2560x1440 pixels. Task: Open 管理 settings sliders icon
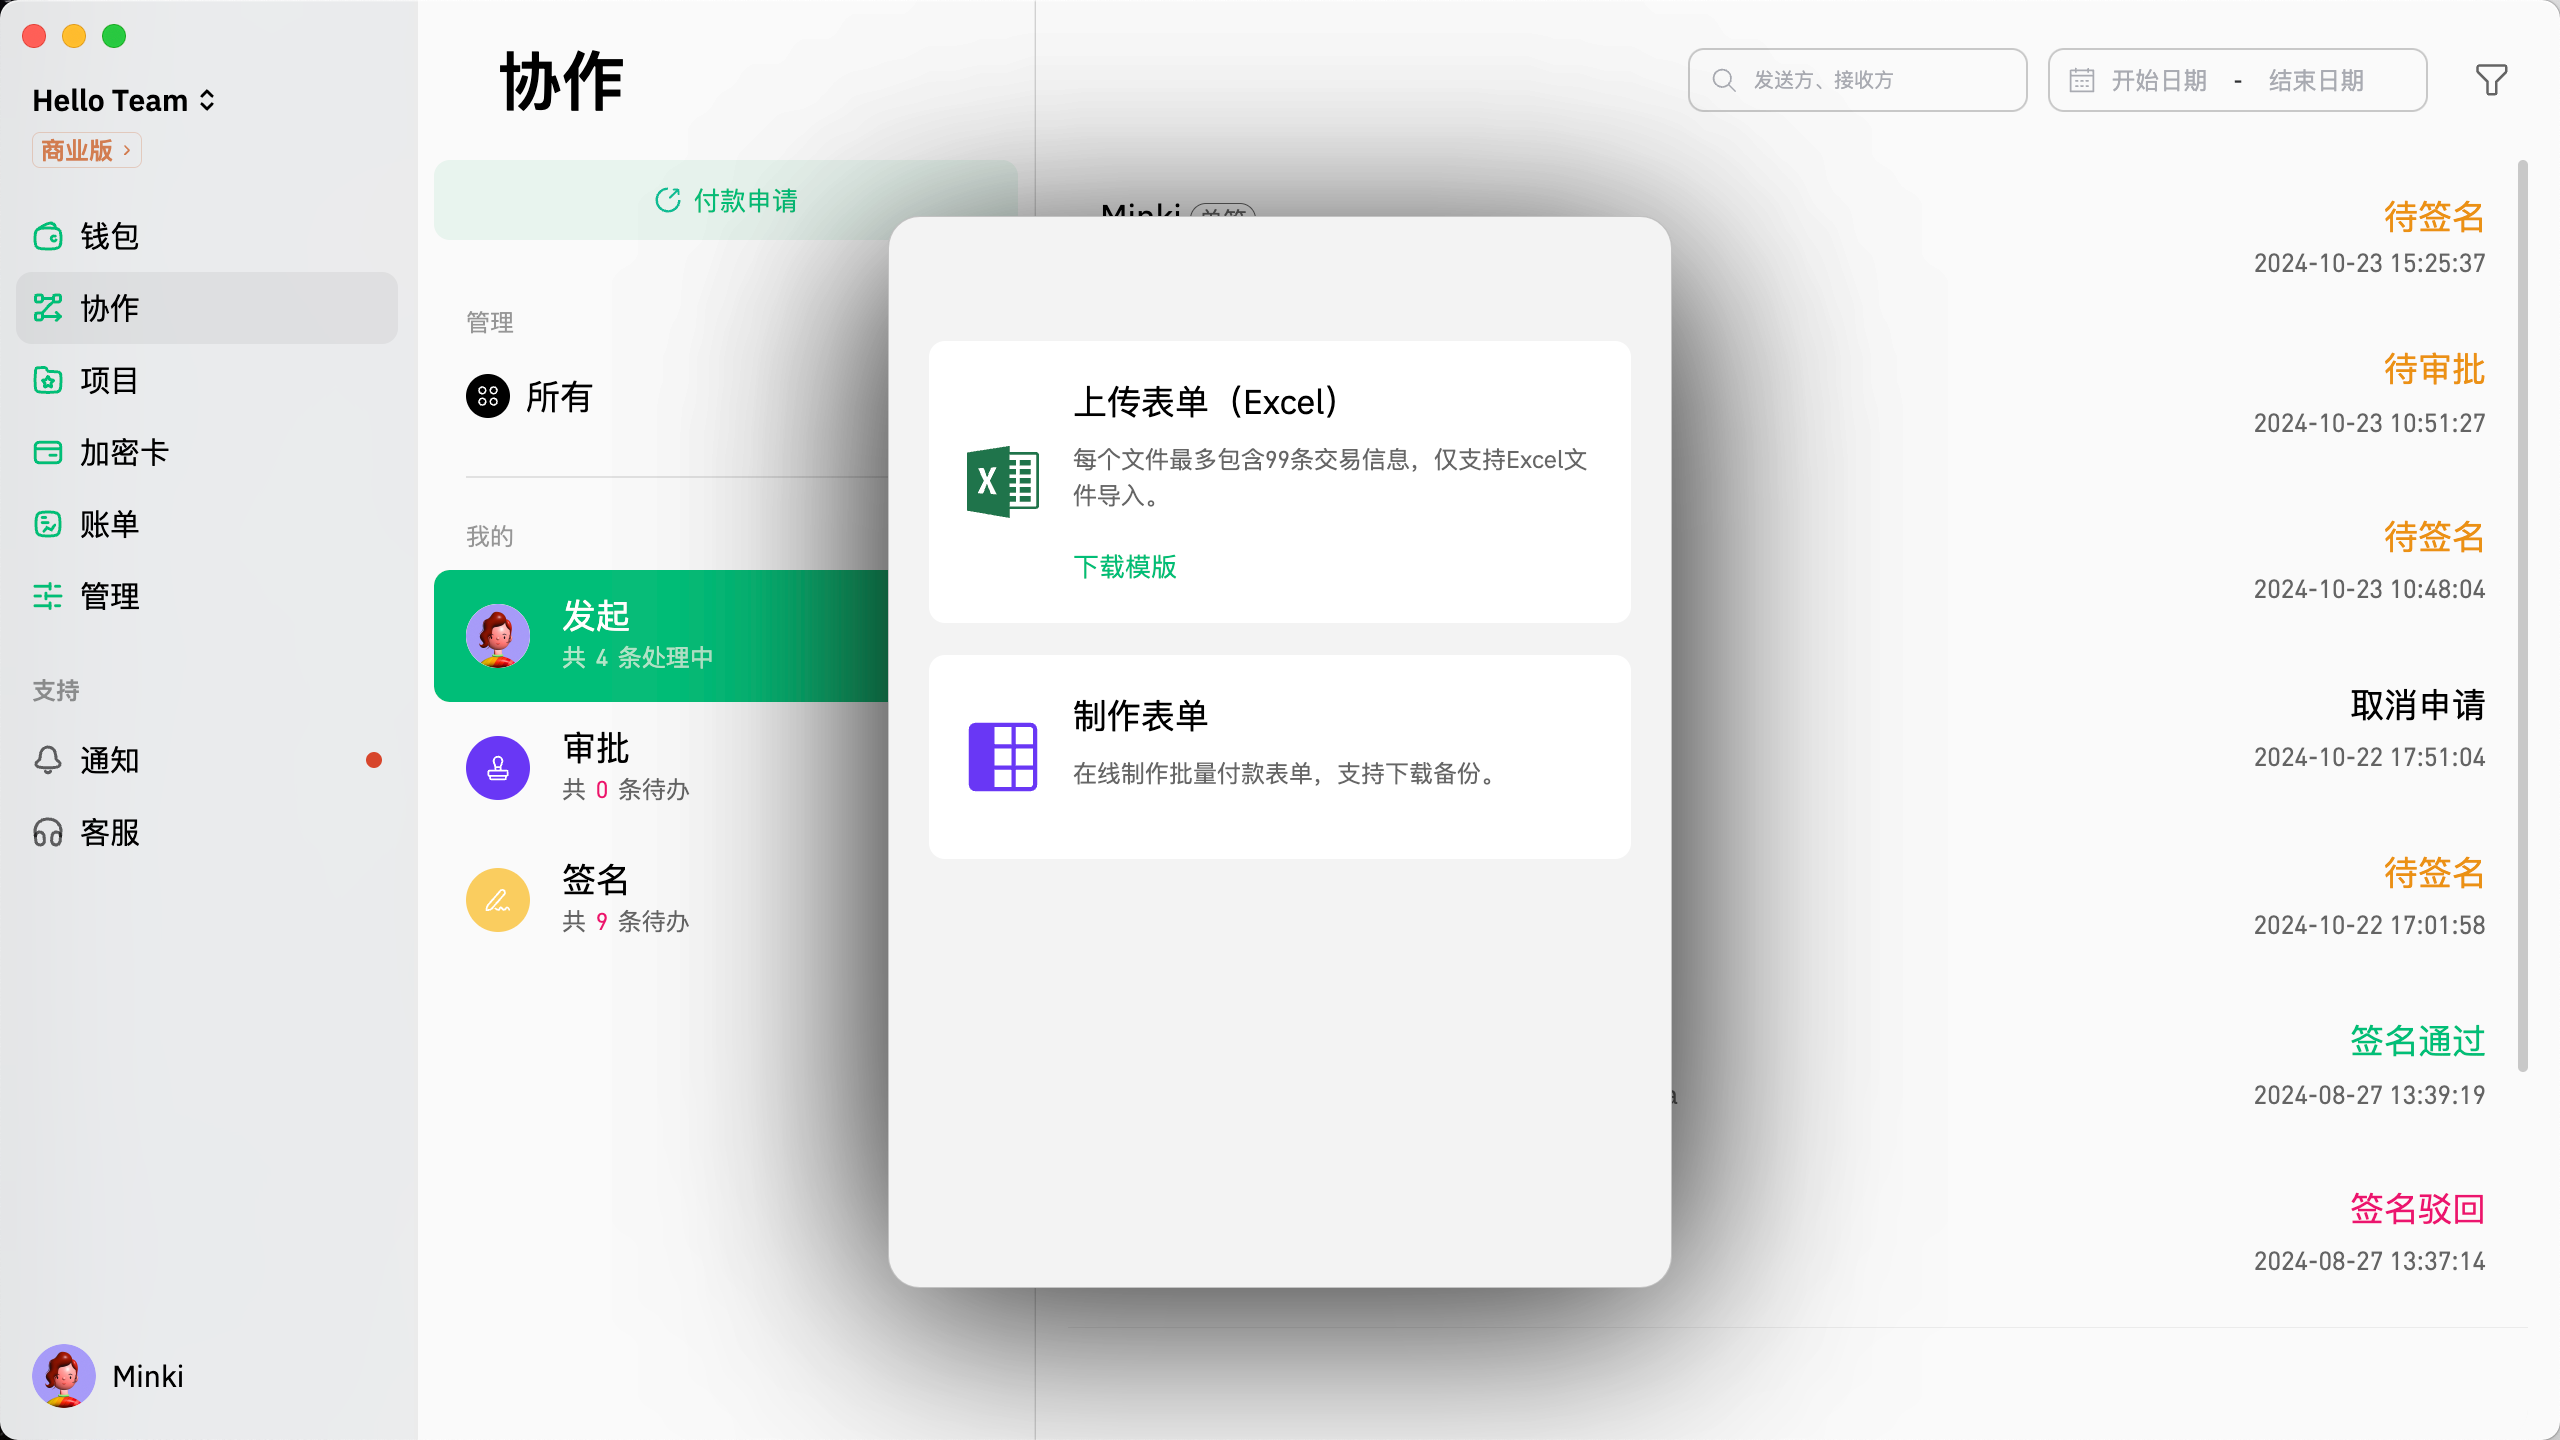(48, 597)
